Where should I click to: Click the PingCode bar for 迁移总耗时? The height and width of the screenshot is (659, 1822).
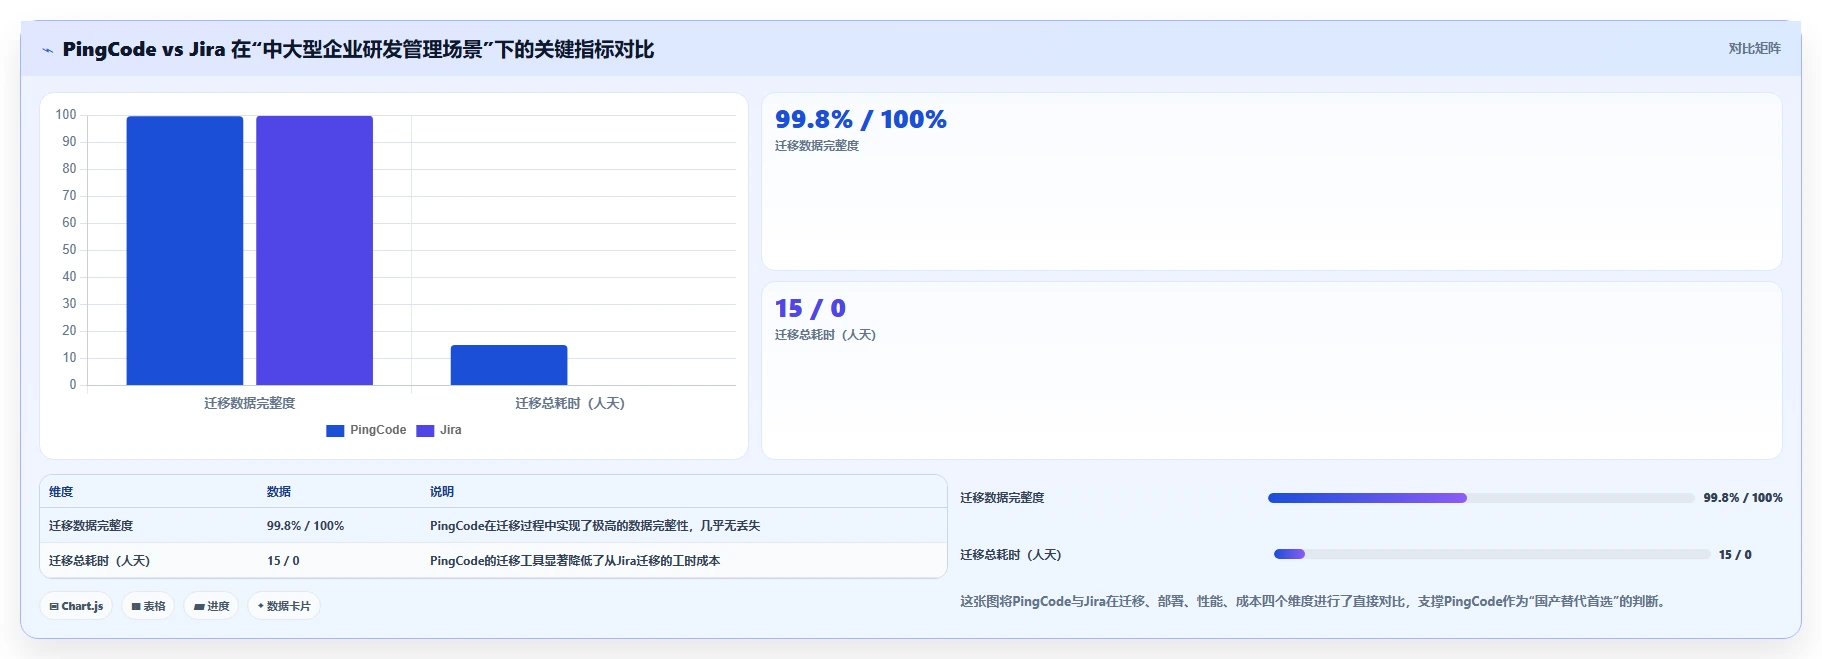click(509, 365)
